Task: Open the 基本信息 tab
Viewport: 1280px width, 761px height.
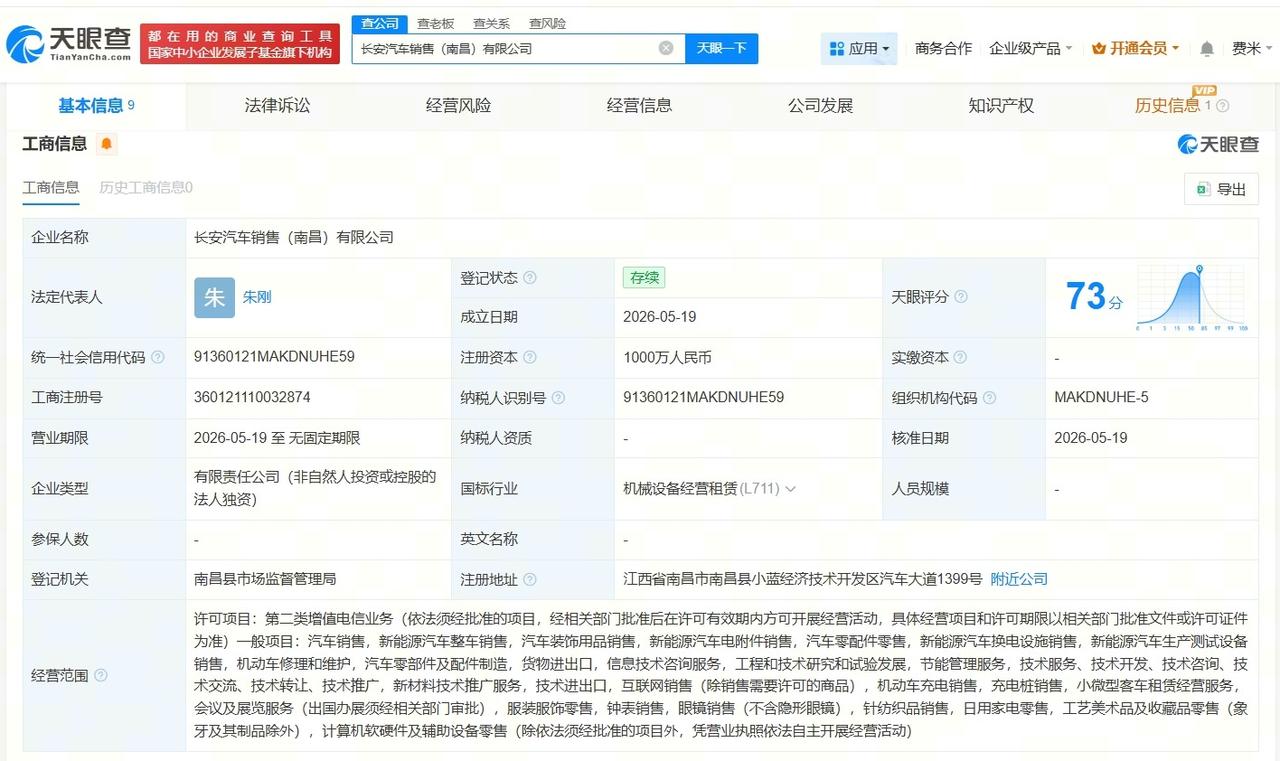Action: (96, 106)
